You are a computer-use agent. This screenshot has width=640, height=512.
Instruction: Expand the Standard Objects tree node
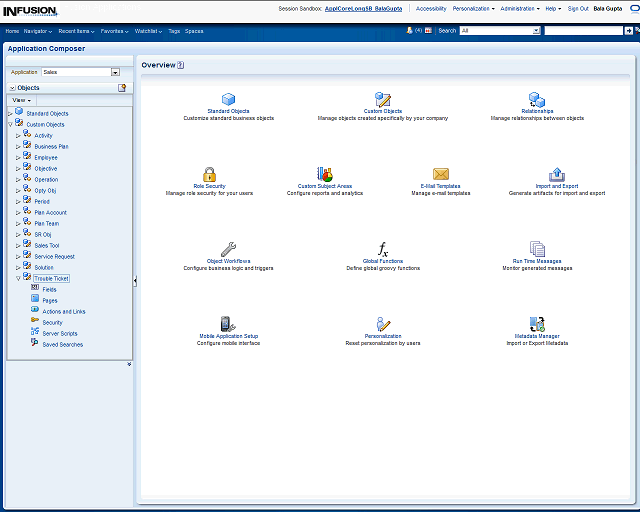pos(10,113)
